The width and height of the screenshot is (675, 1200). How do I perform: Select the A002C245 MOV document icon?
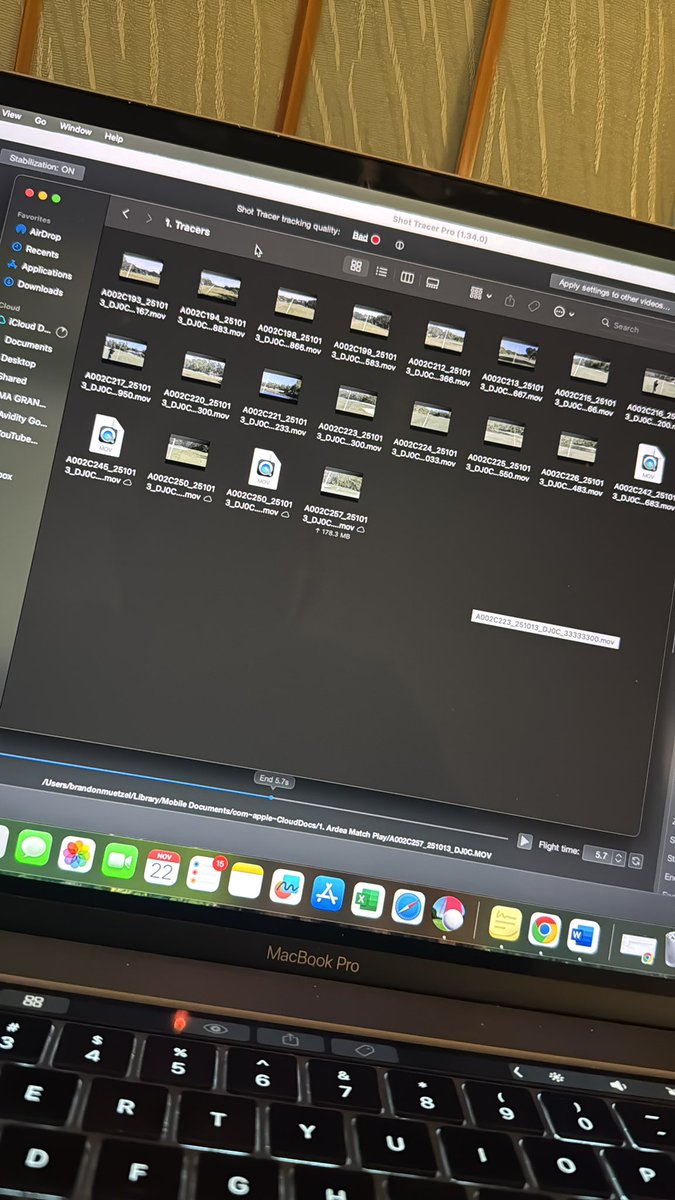pyautogui.click(x=106, y=437)
